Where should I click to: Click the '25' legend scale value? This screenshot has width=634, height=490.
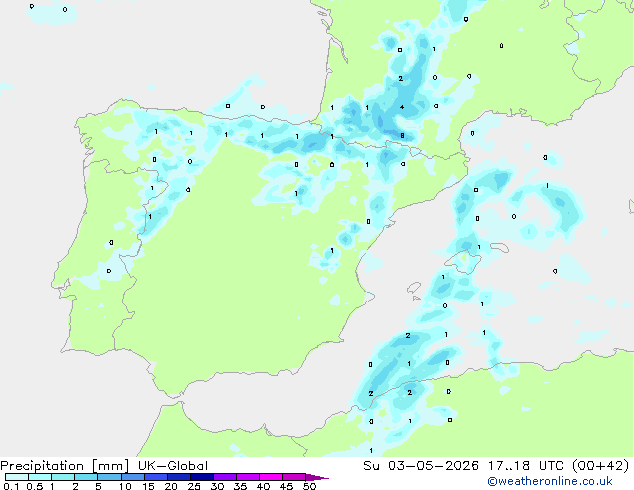194,486
